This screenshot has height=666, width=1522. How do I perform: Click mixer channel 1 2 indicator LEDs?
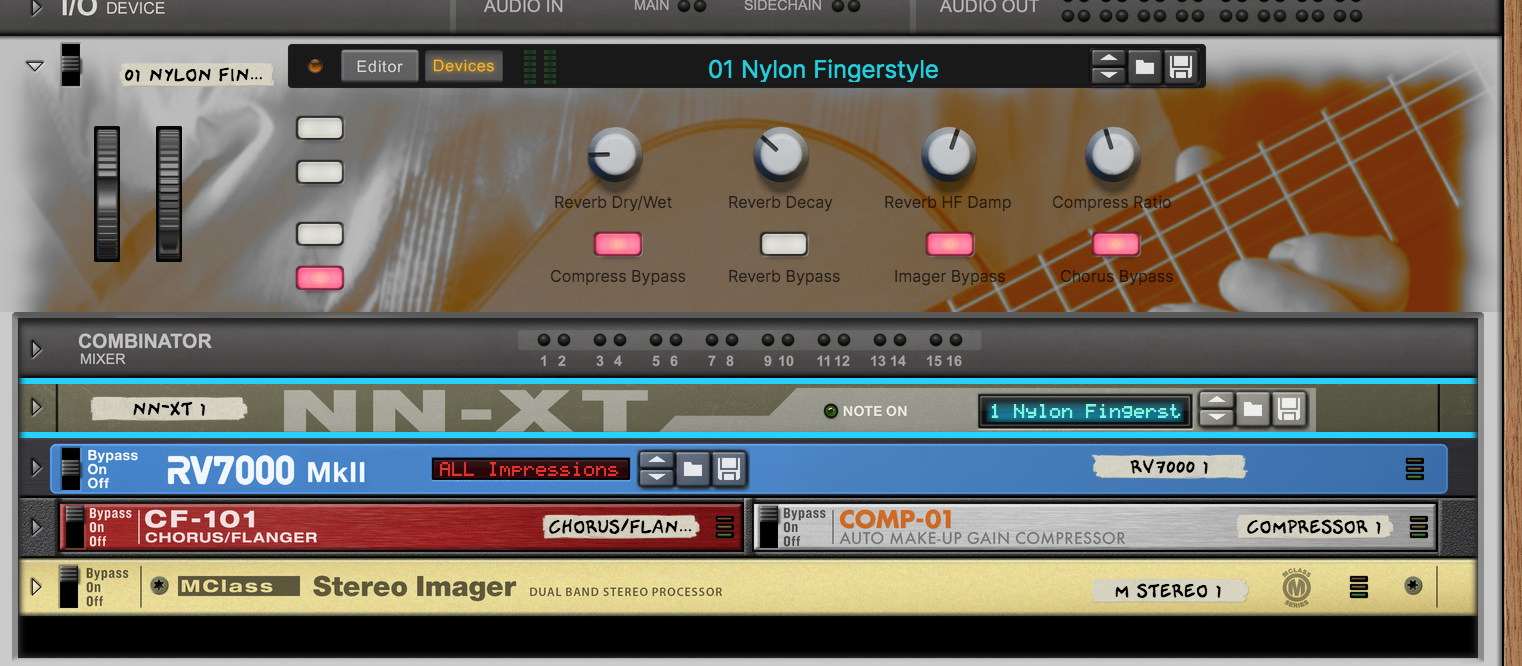pyautogui.click(x=553, y=340)
